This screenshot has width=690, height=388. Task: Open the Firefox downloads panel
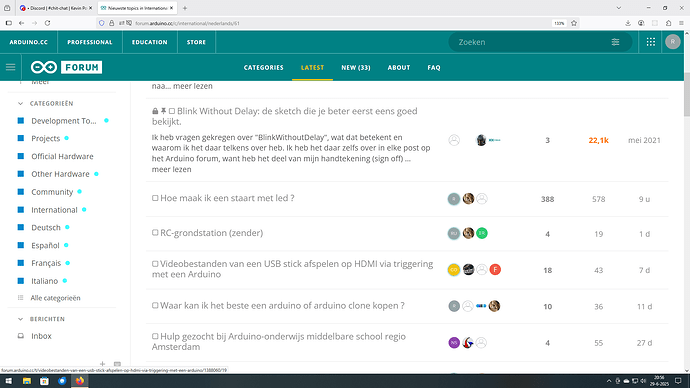[x=628, y=23]
